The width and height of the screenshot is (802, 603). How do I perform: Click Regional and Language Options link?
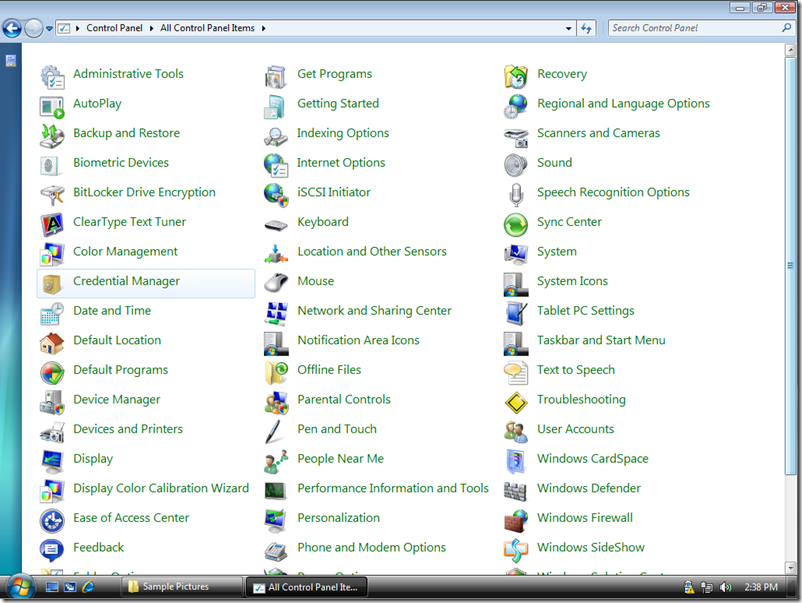(623, 104)
